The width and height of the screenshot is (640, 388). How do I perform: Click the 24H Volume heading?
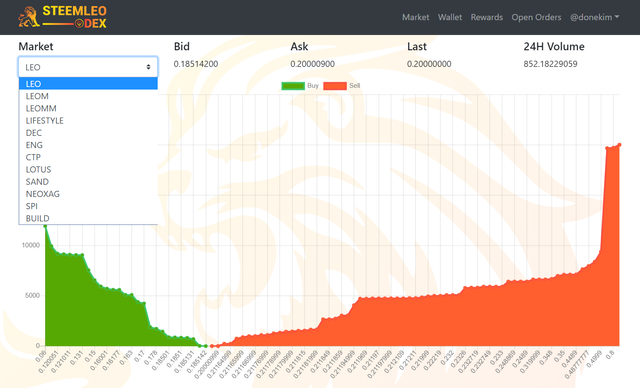point(554,47)
